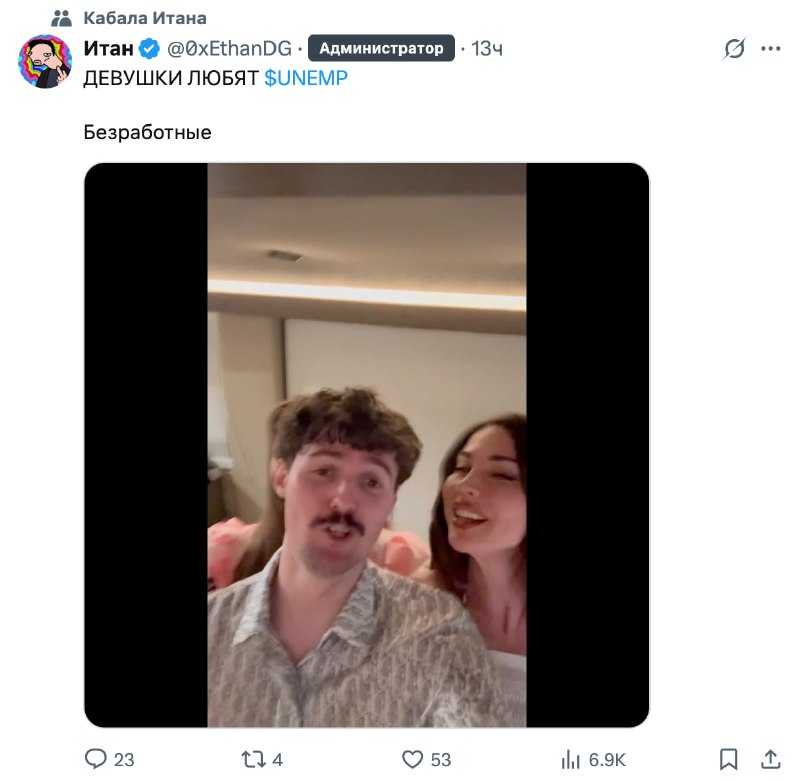Click the Grok explain icon
This screenshot has height=781, width=800.
(x=735, y=49)
